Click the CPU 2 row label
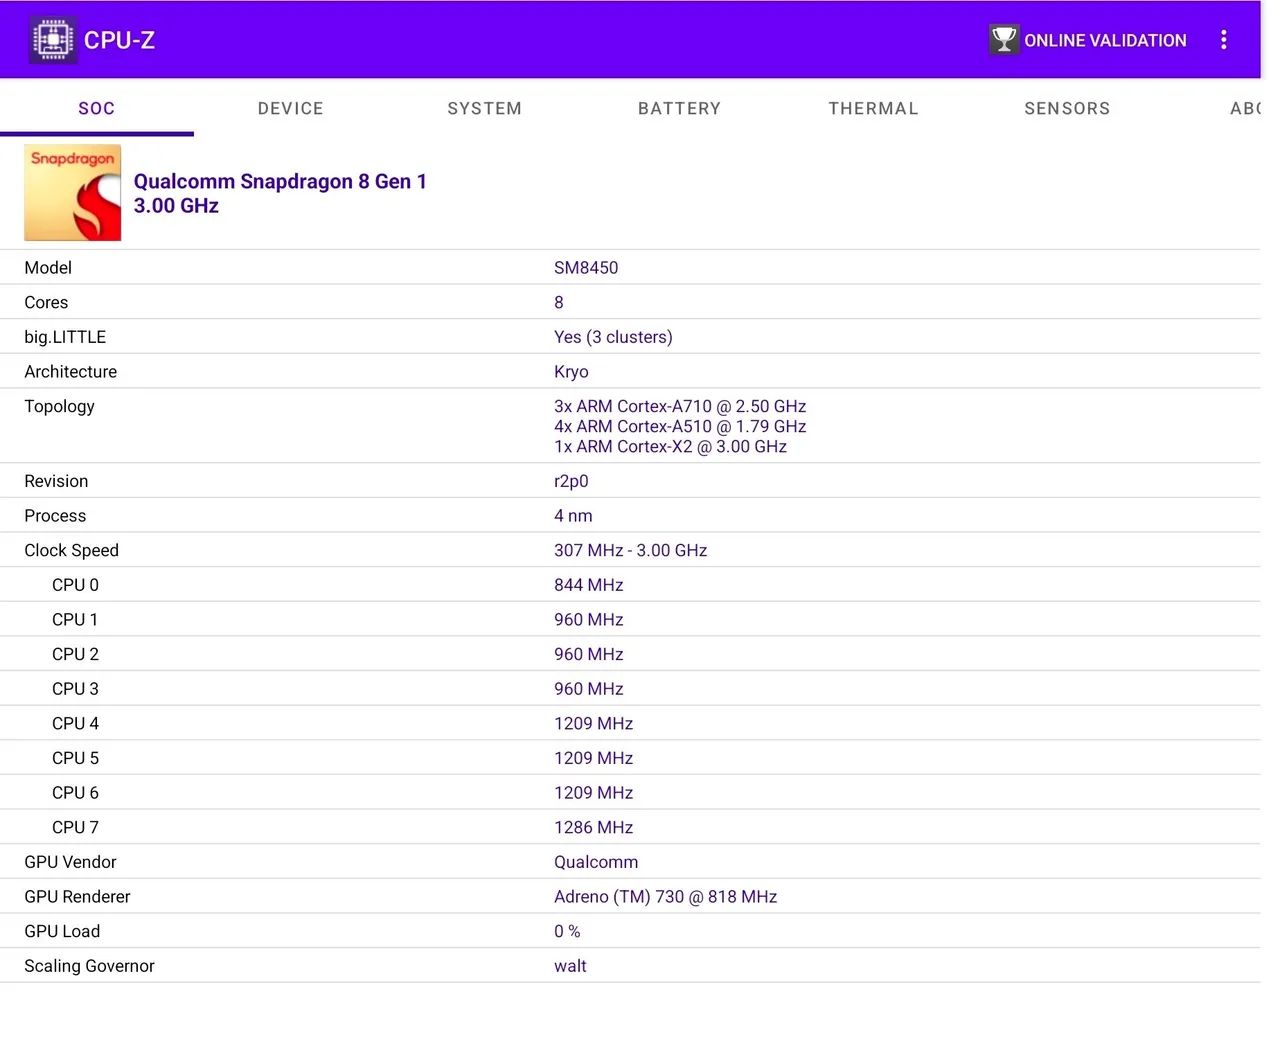 click(x=75, y=654)
